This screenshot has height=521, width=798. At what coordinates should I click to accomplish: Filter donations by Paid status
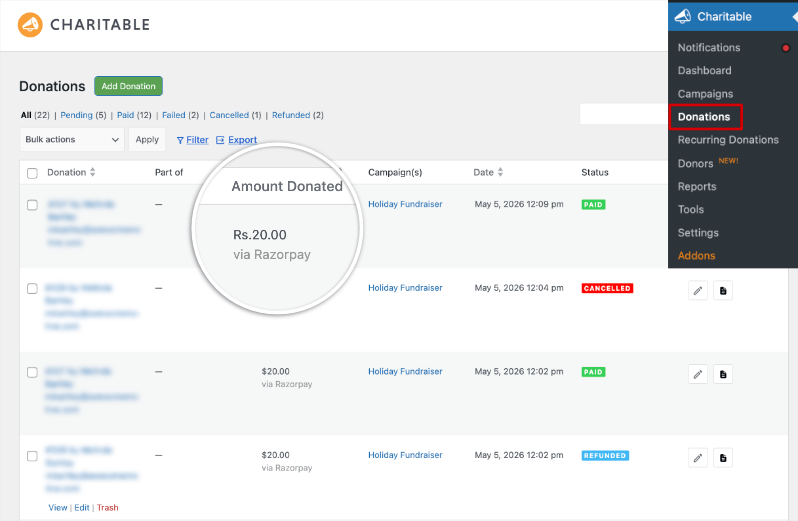click(125, 115)
